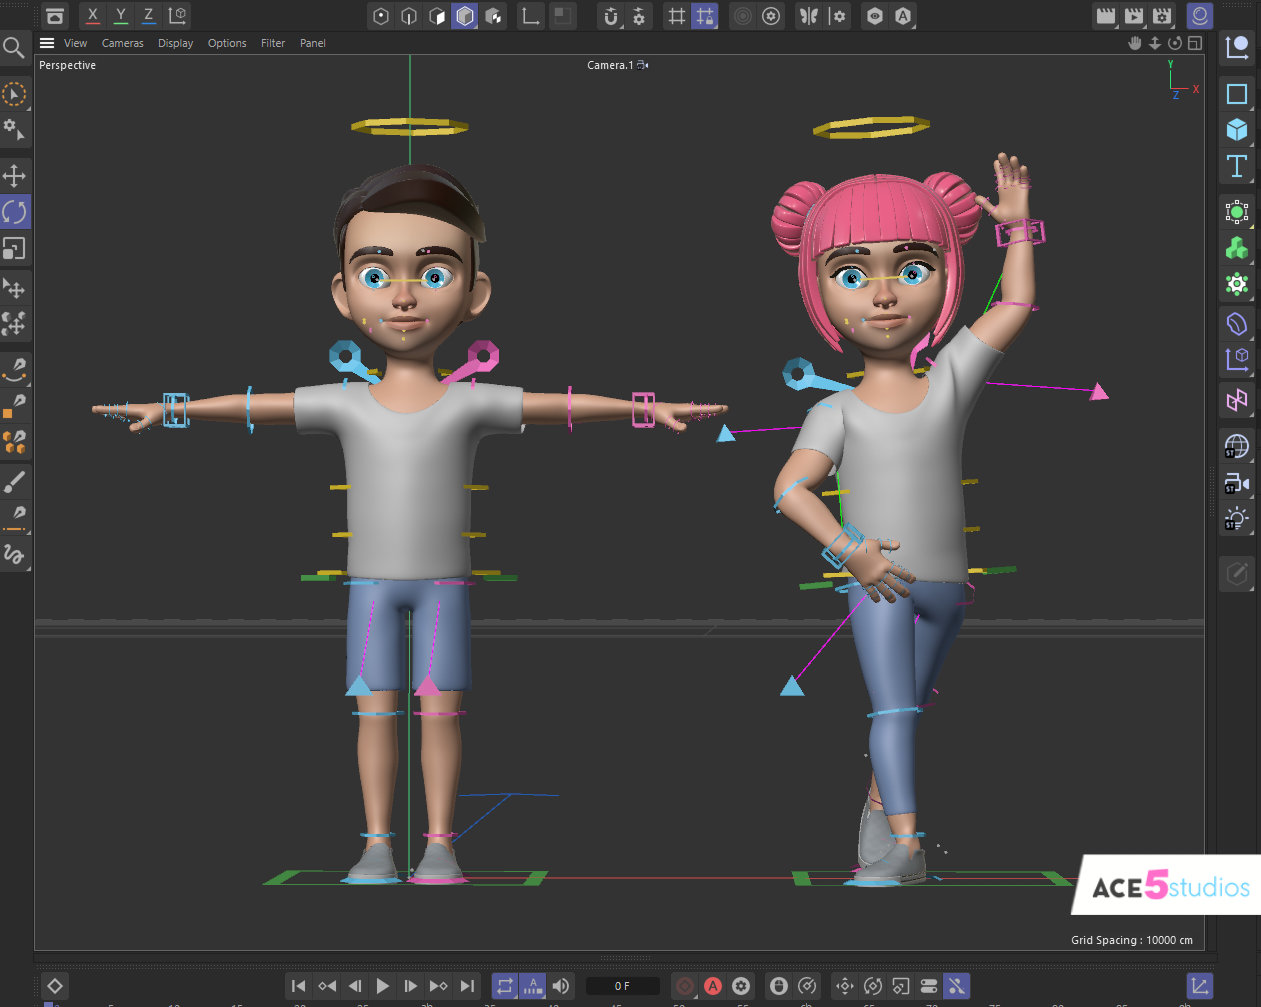Open the Magnify/search tool at top left
This screenshot has height=1007, width=1261.
(x=15, y=46)
